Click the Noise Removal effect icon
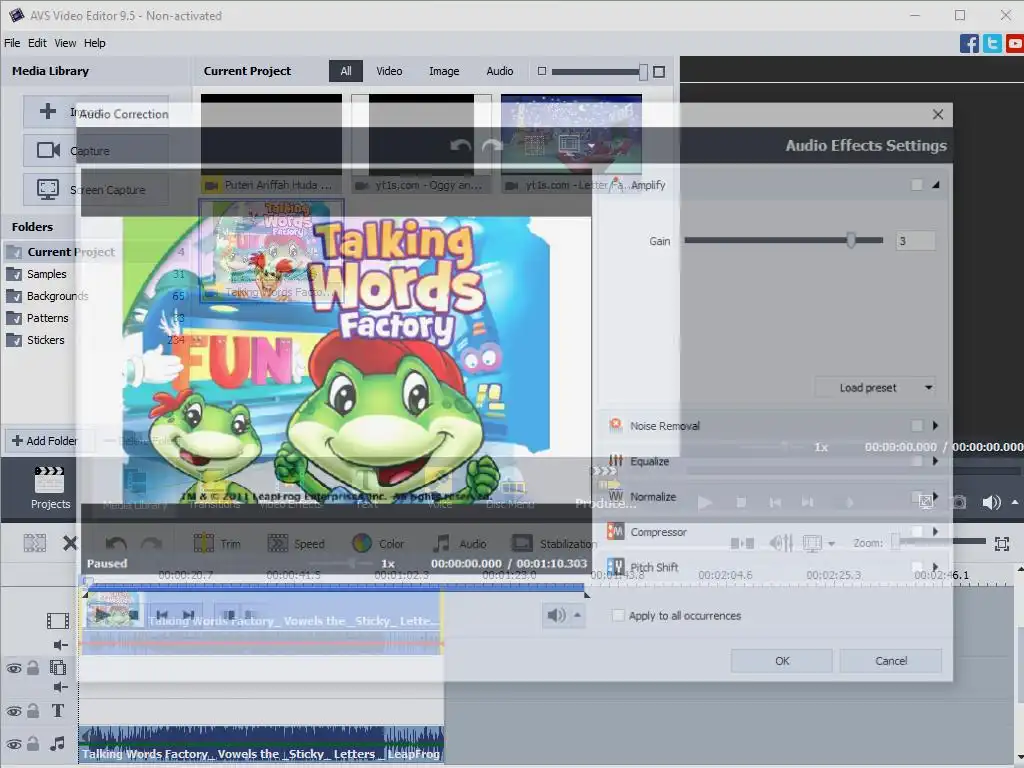This screenshot has width=1024, height=768. click(x=615, y=425)
